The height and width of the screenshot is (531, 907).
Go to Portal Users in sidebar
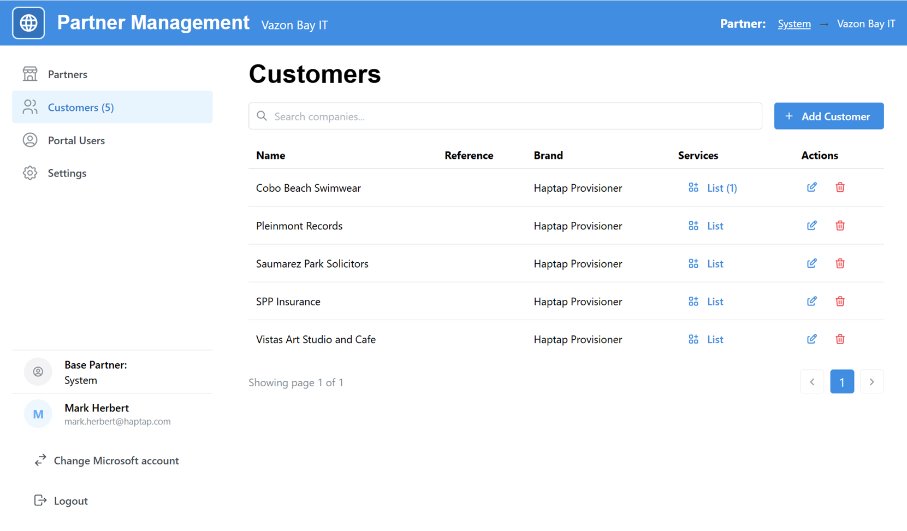(76, 140)
